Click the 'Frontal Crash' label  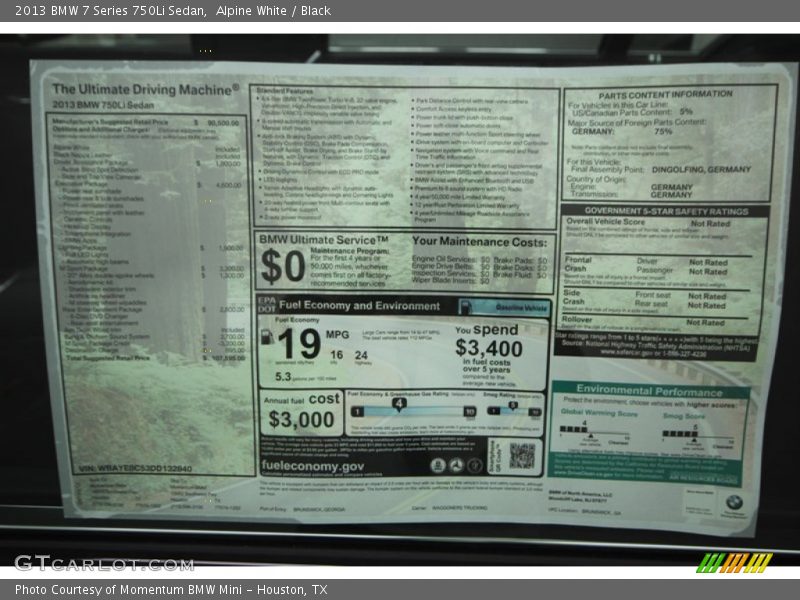(x=577, y=264)
